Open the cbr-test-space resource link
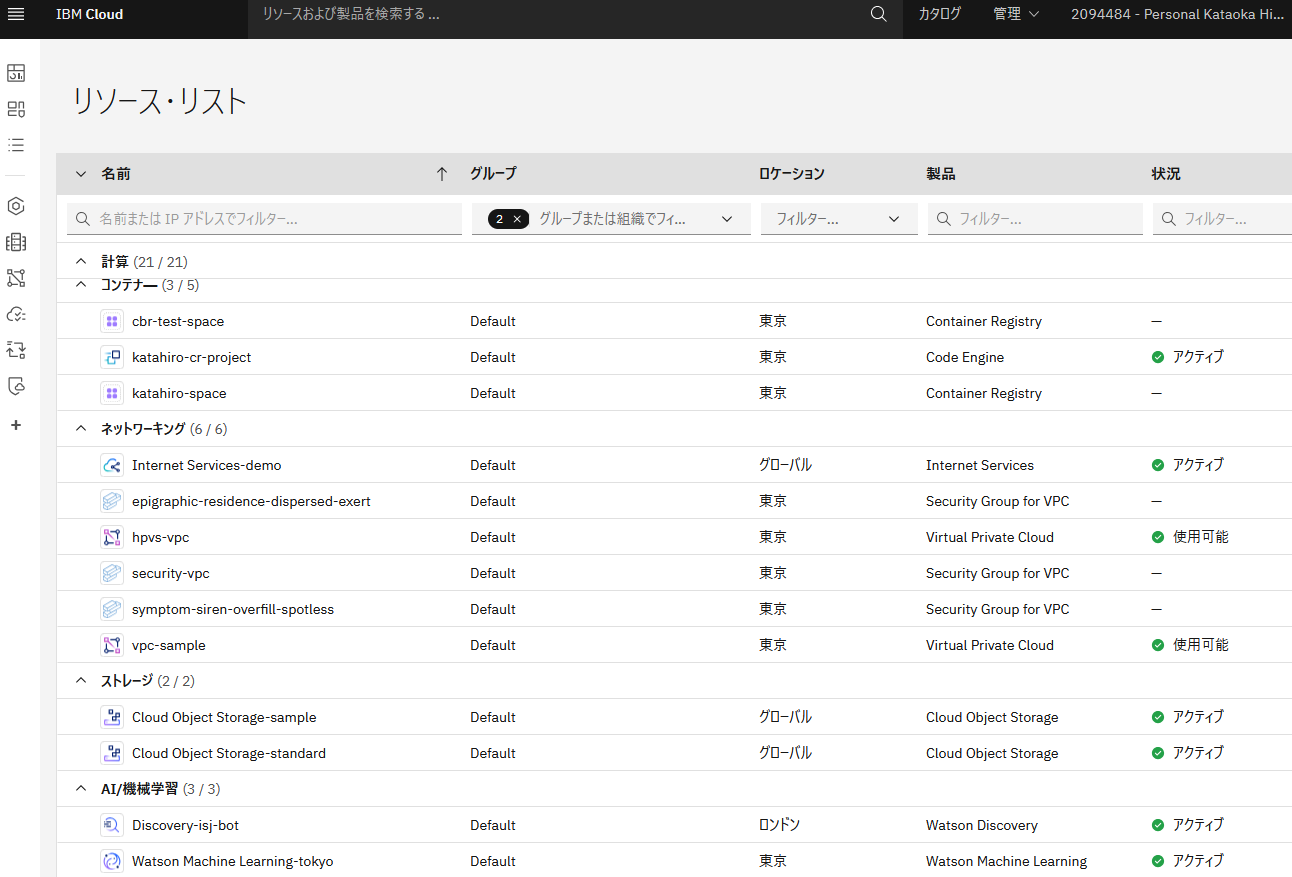The image size is (1292, 877). point(178,321)
